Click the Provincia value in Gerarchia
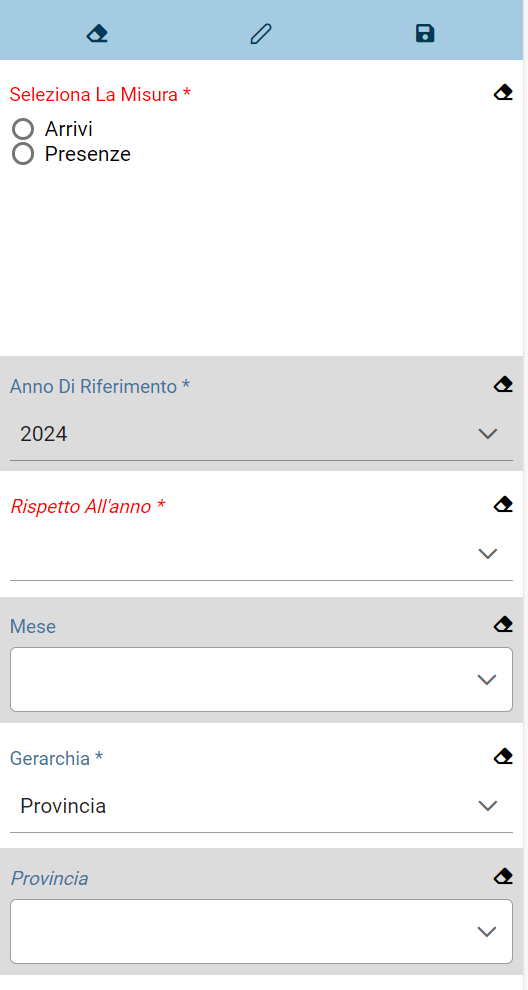 pos(63,806)
